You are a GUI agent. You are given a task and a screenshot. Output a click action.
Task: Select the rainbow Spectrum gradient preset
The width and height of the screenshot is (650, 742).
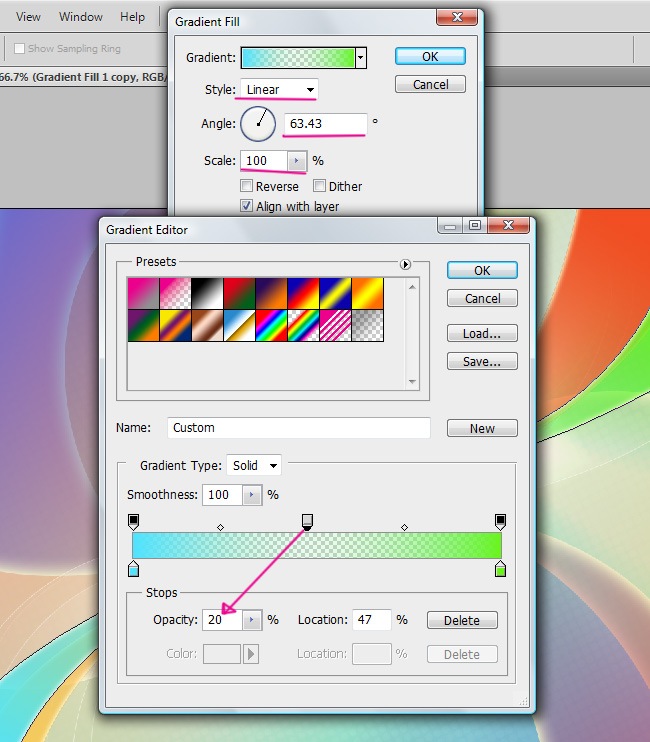point(271,324)
